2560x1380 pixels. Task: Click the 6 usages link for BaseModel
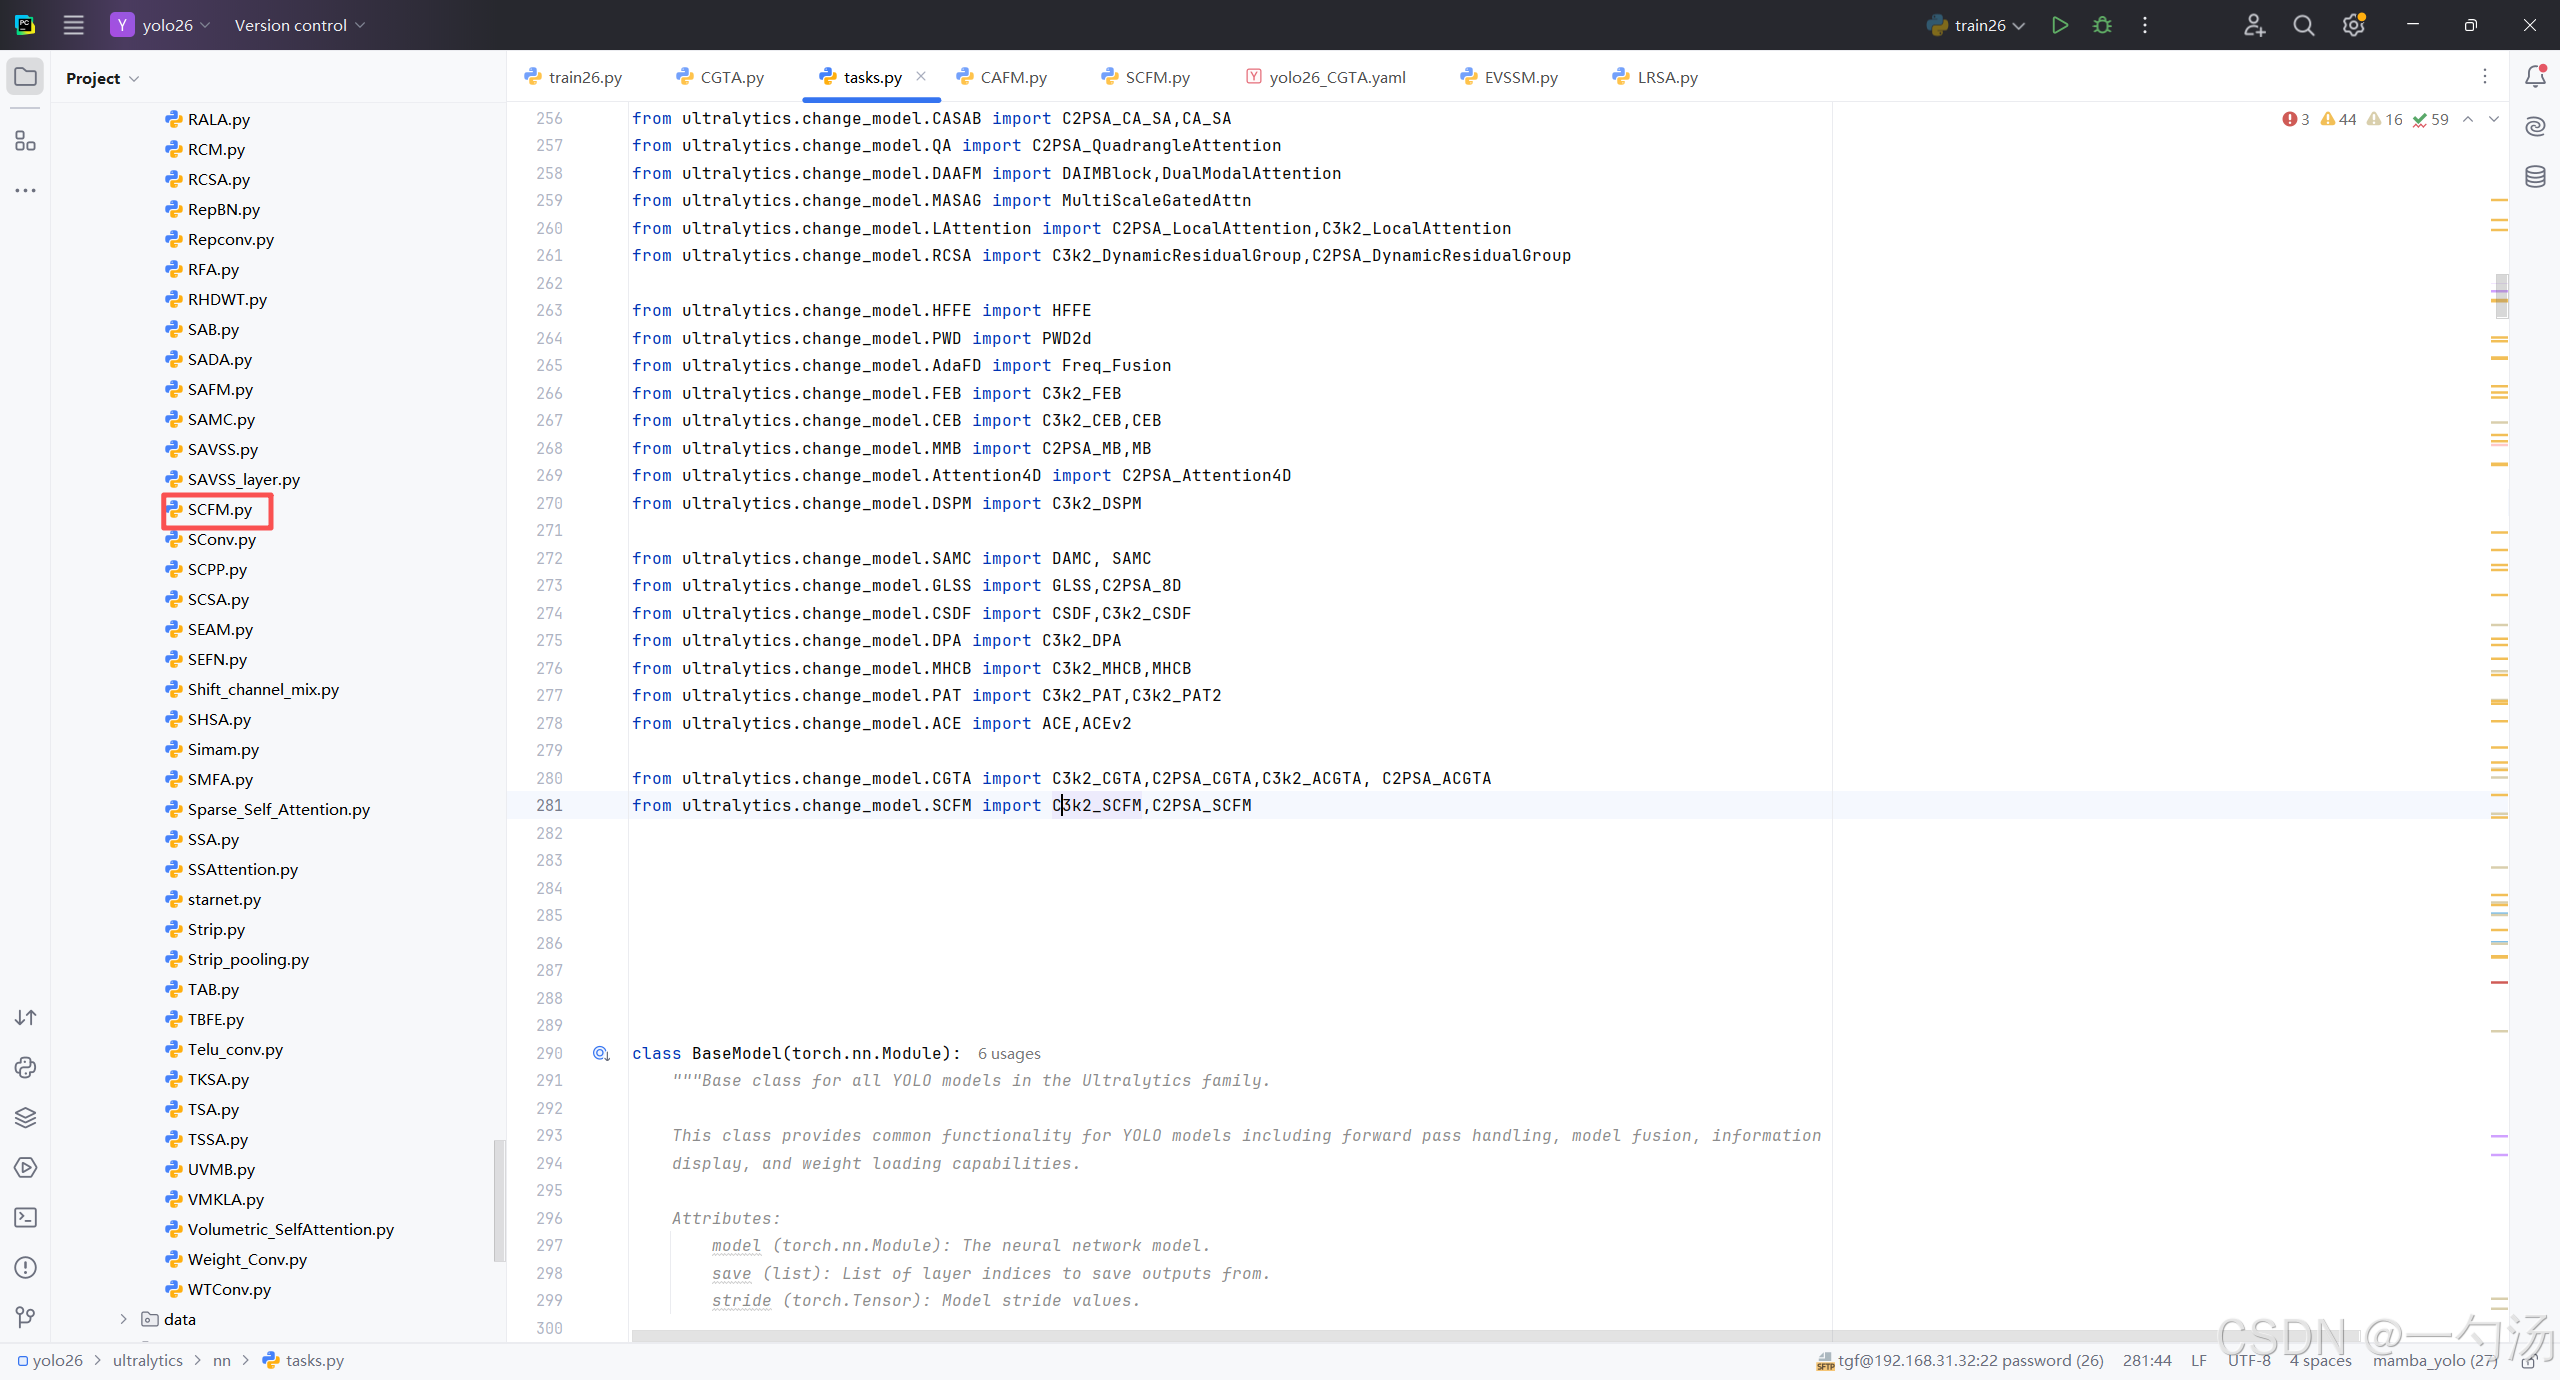(1008, 1053)
